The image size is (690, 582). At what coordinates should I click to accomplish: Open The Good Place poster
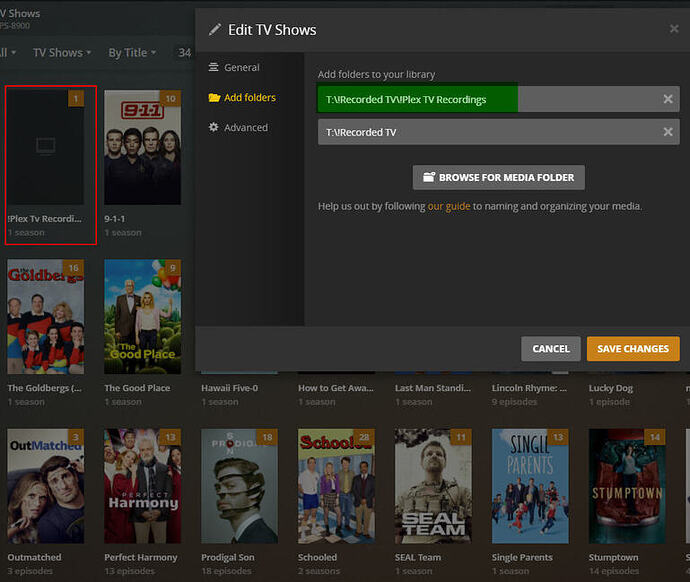tap(142, 317)
